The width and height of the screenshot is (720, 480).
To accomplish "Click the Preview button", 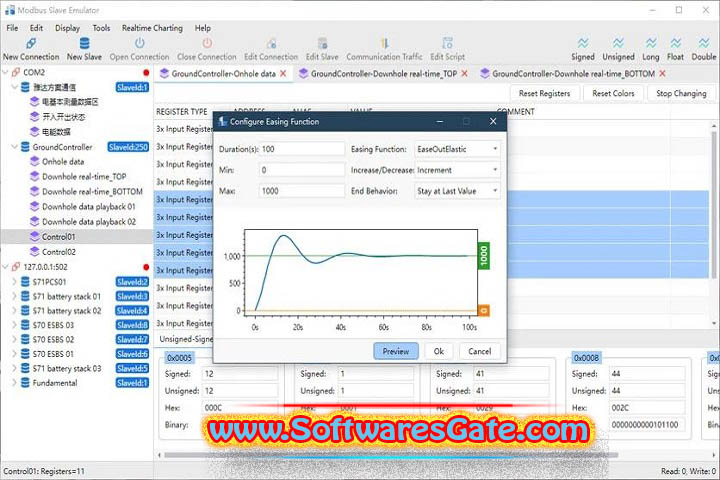I will [396, 351].
